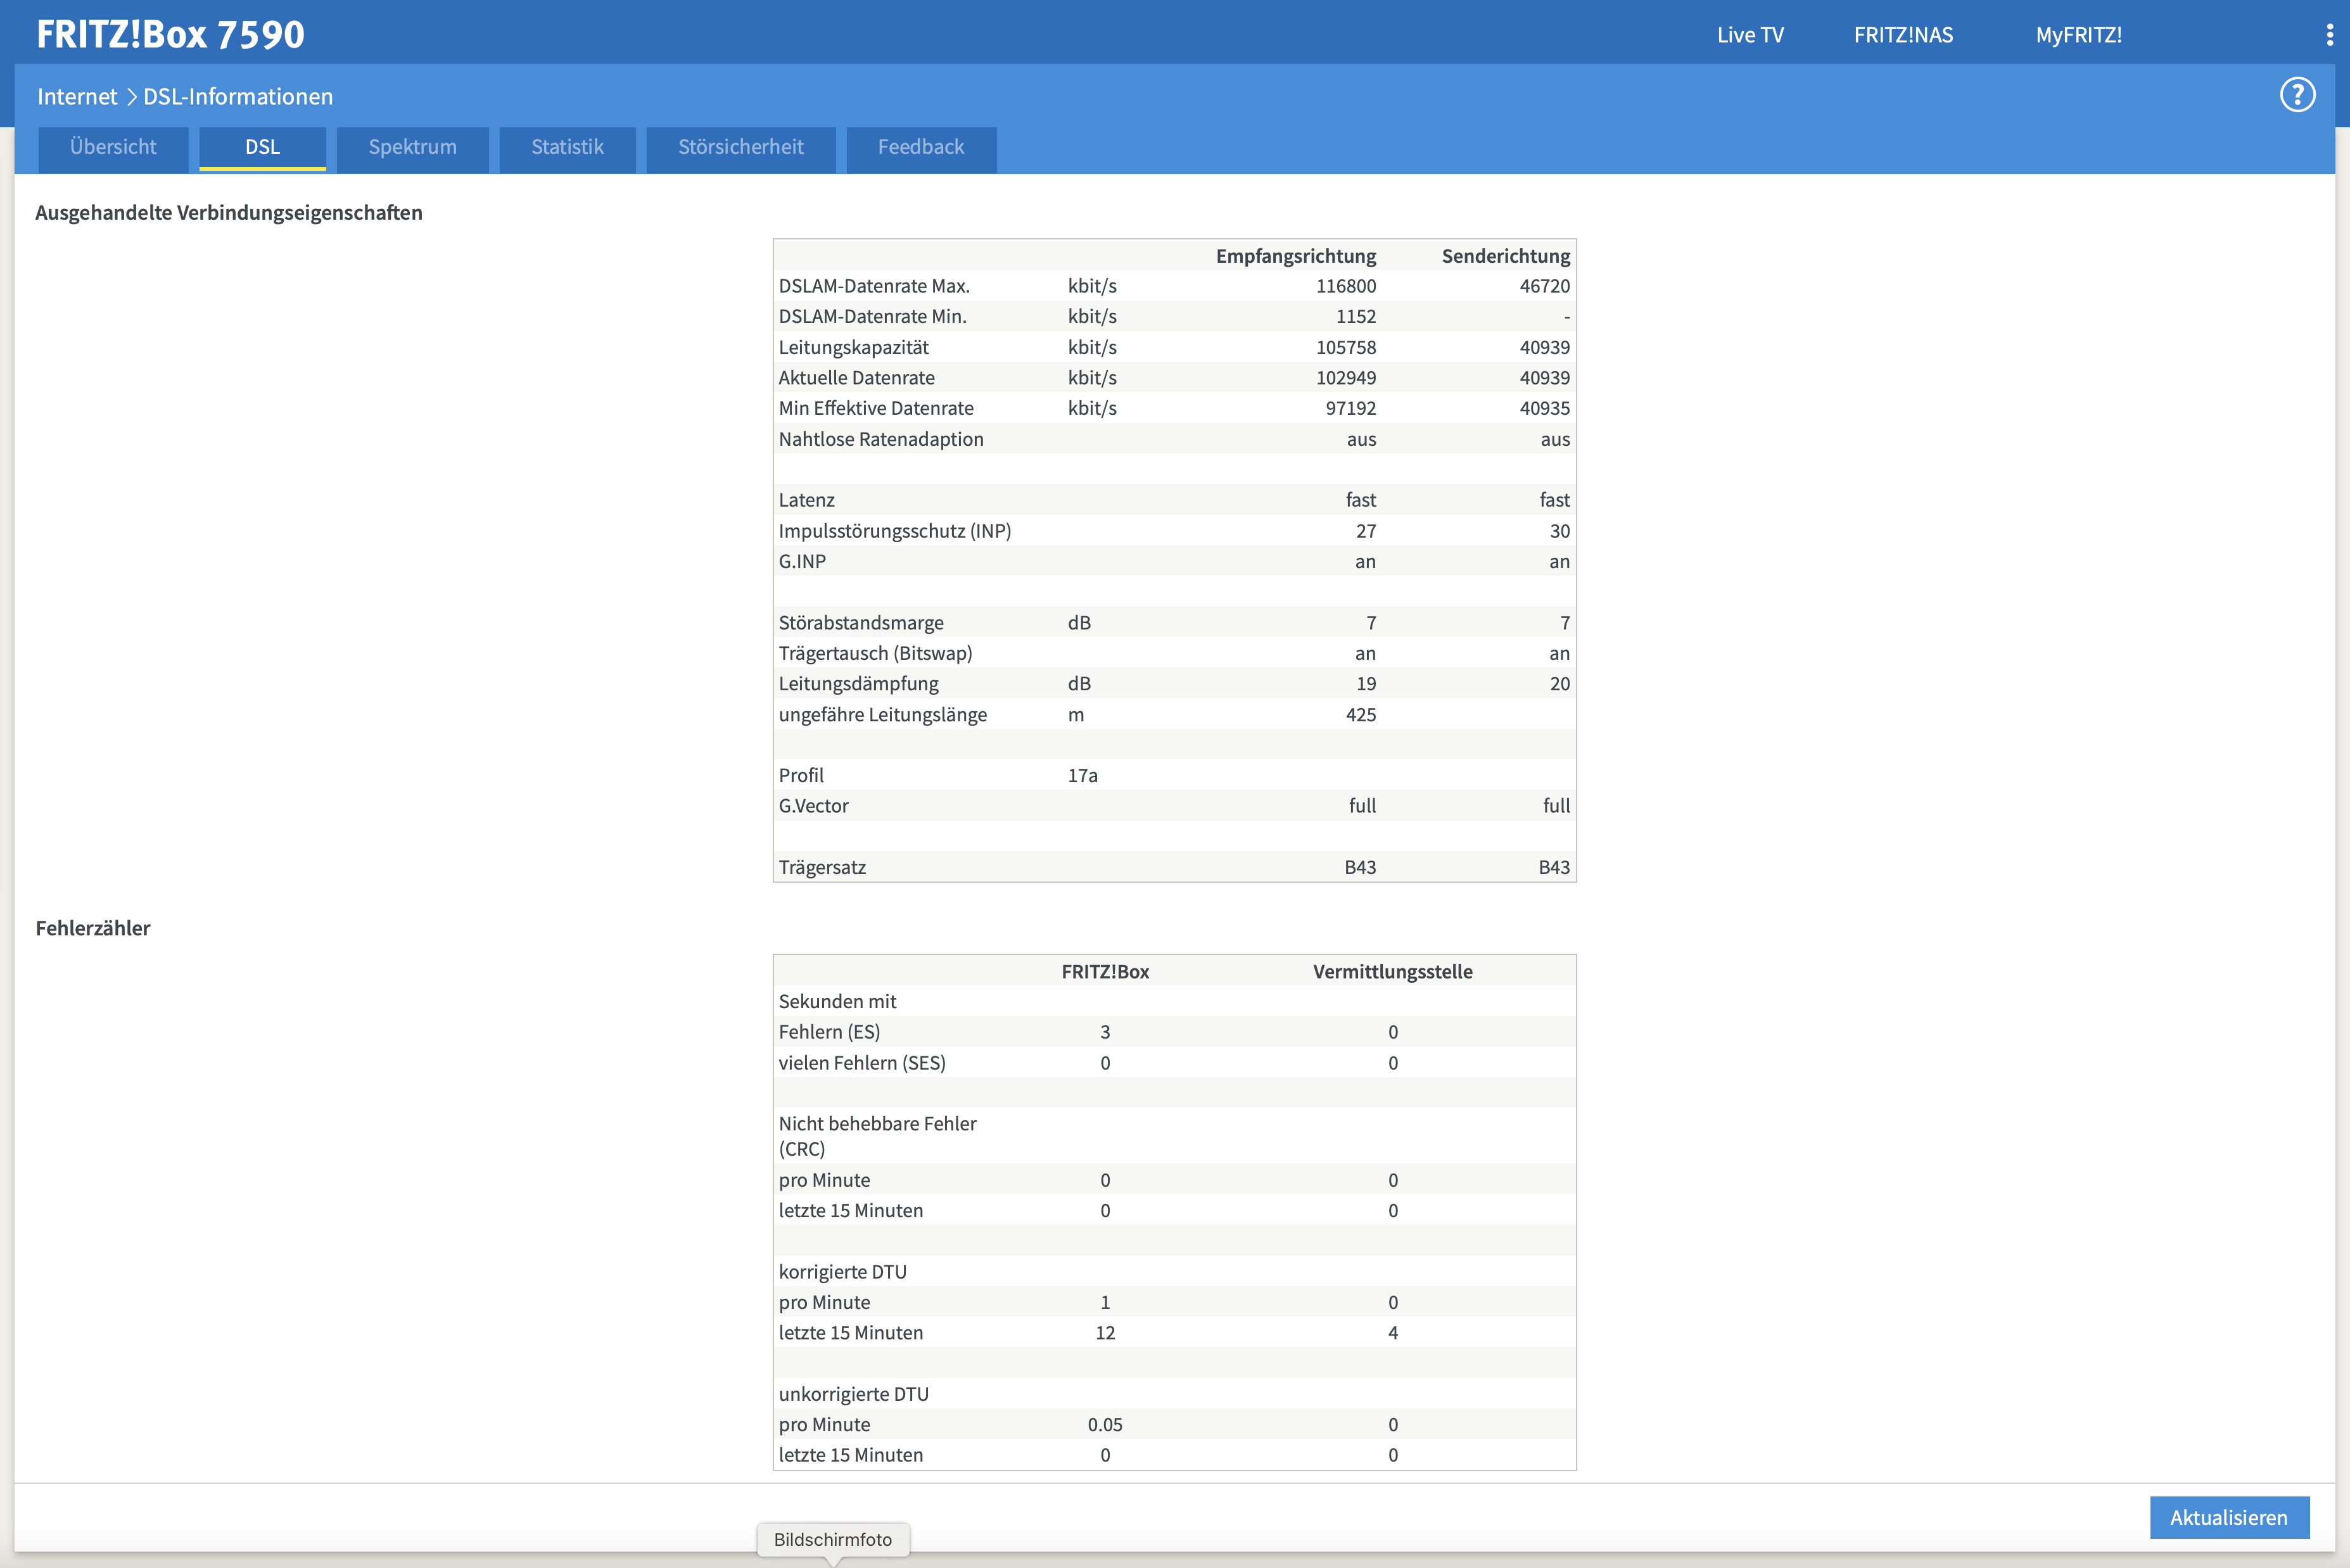Click the Vermittlungsstelle column header
The height and width of the screenshot is (1568, 2350).
click(1392, 971)
